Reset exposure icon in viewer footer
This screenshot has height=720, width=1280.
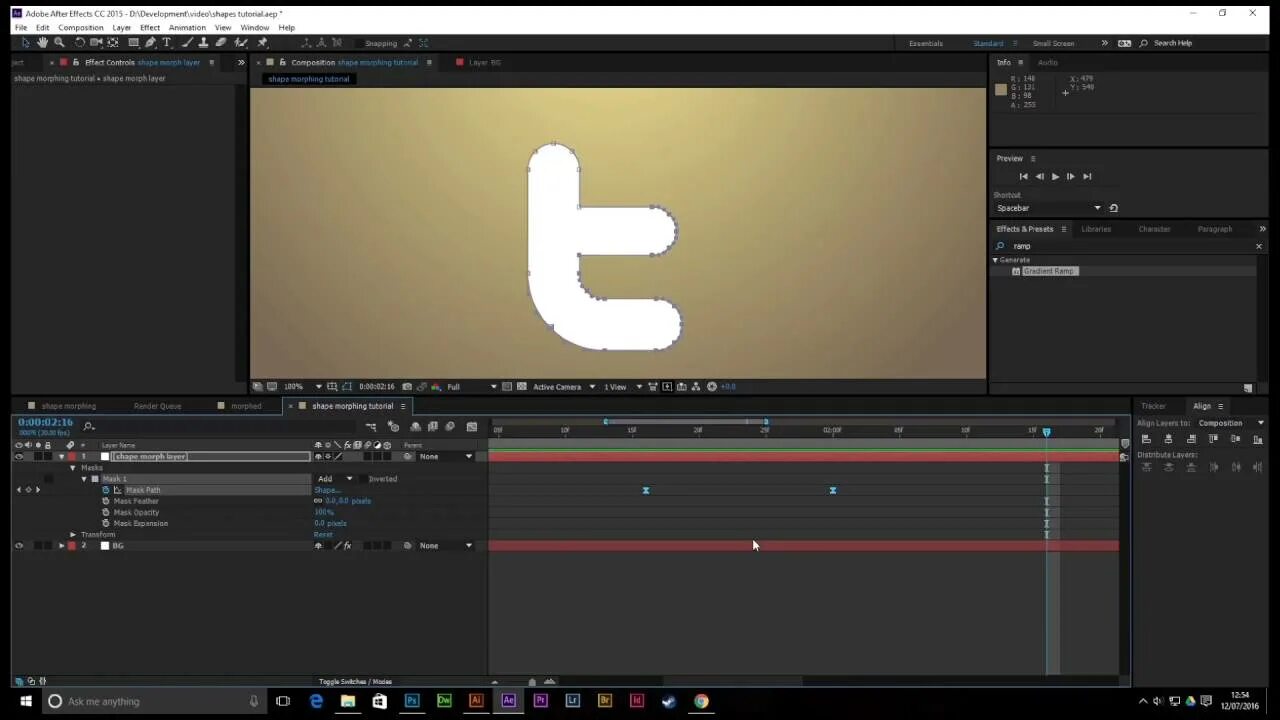point(712,387)
